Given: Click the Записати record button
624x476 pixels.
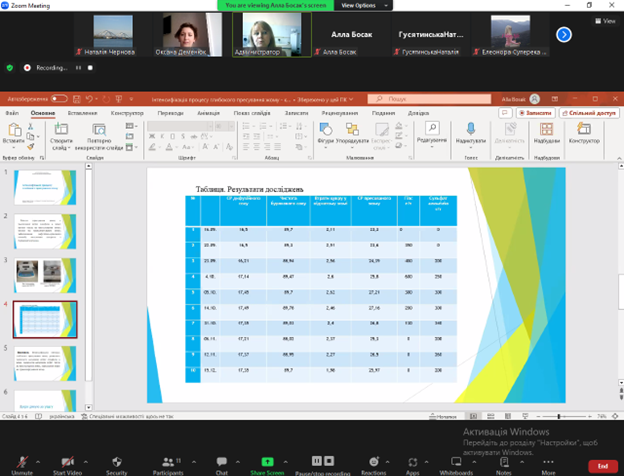Looking at the screenshot, I should pyautogui.click(x=536, y=113).
